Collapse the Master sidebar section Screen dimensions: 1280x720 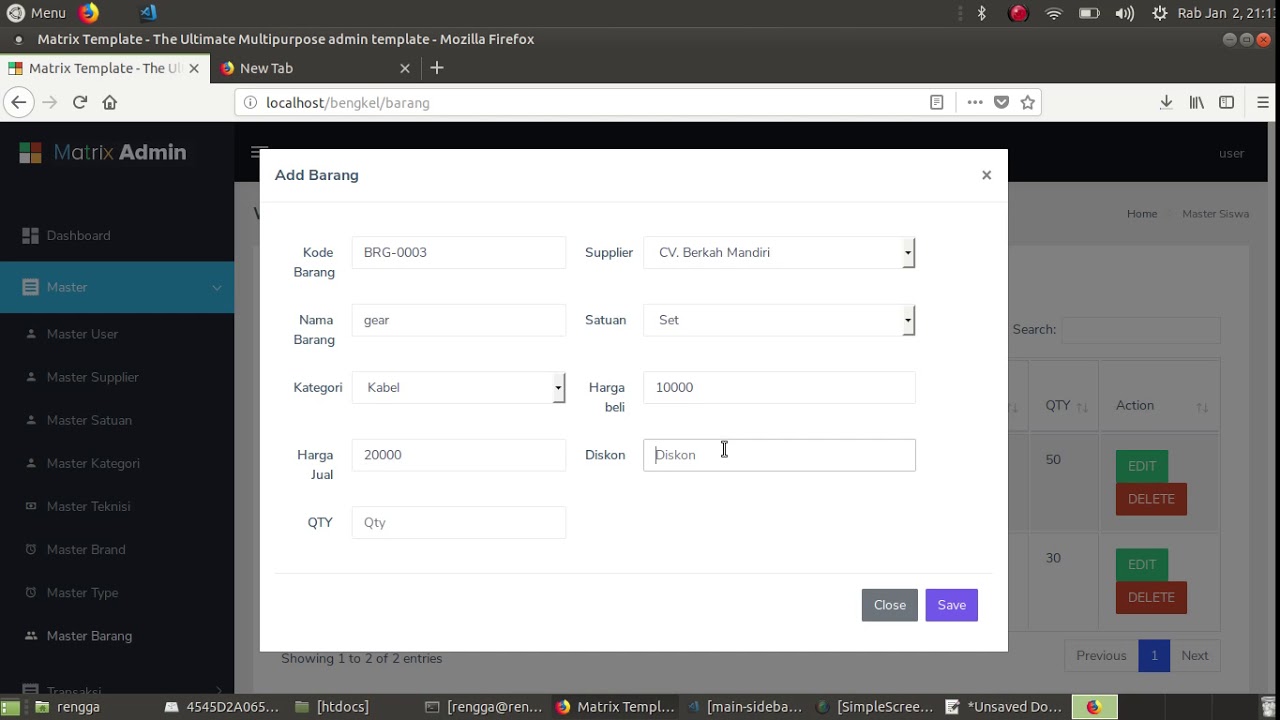click(x=117, y=287)
